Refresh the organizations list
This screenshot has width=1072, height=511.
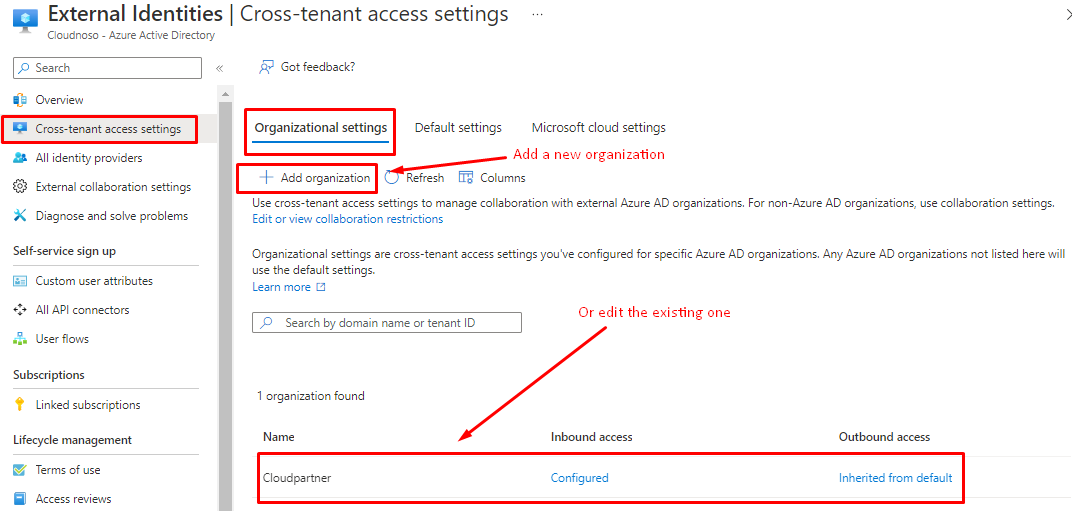point(415,178)
